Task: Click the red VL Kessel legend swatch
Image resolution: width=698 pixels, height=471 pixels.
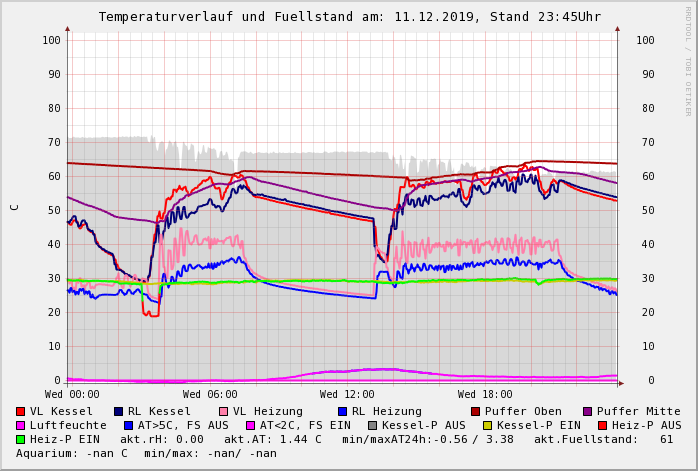Action: click(x=20, y=411)
